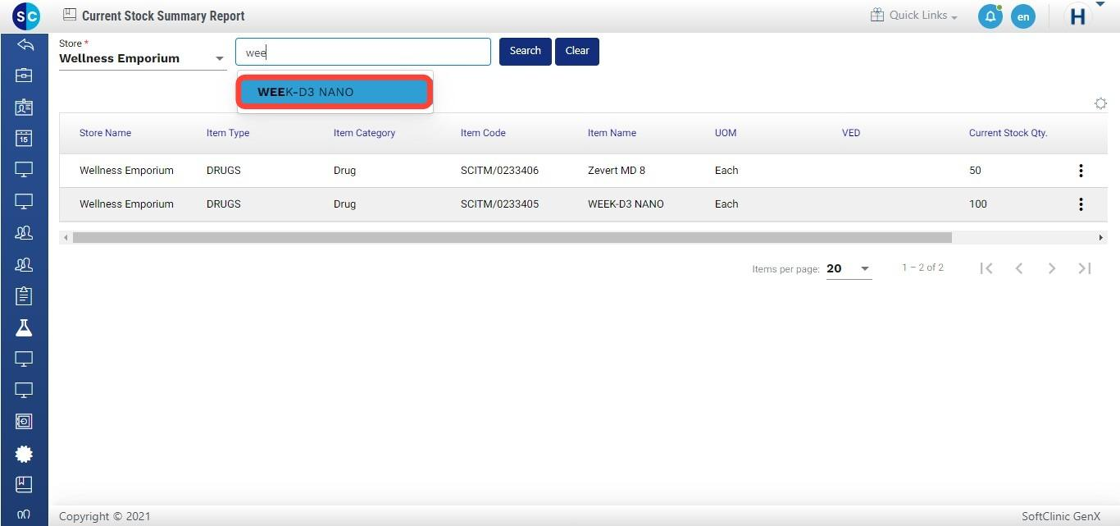Open the briefcase icon in sidebar
Image resolution: width=1120 pixels, height=526 pixels.
pyautogui.click(x=24, y=76)
